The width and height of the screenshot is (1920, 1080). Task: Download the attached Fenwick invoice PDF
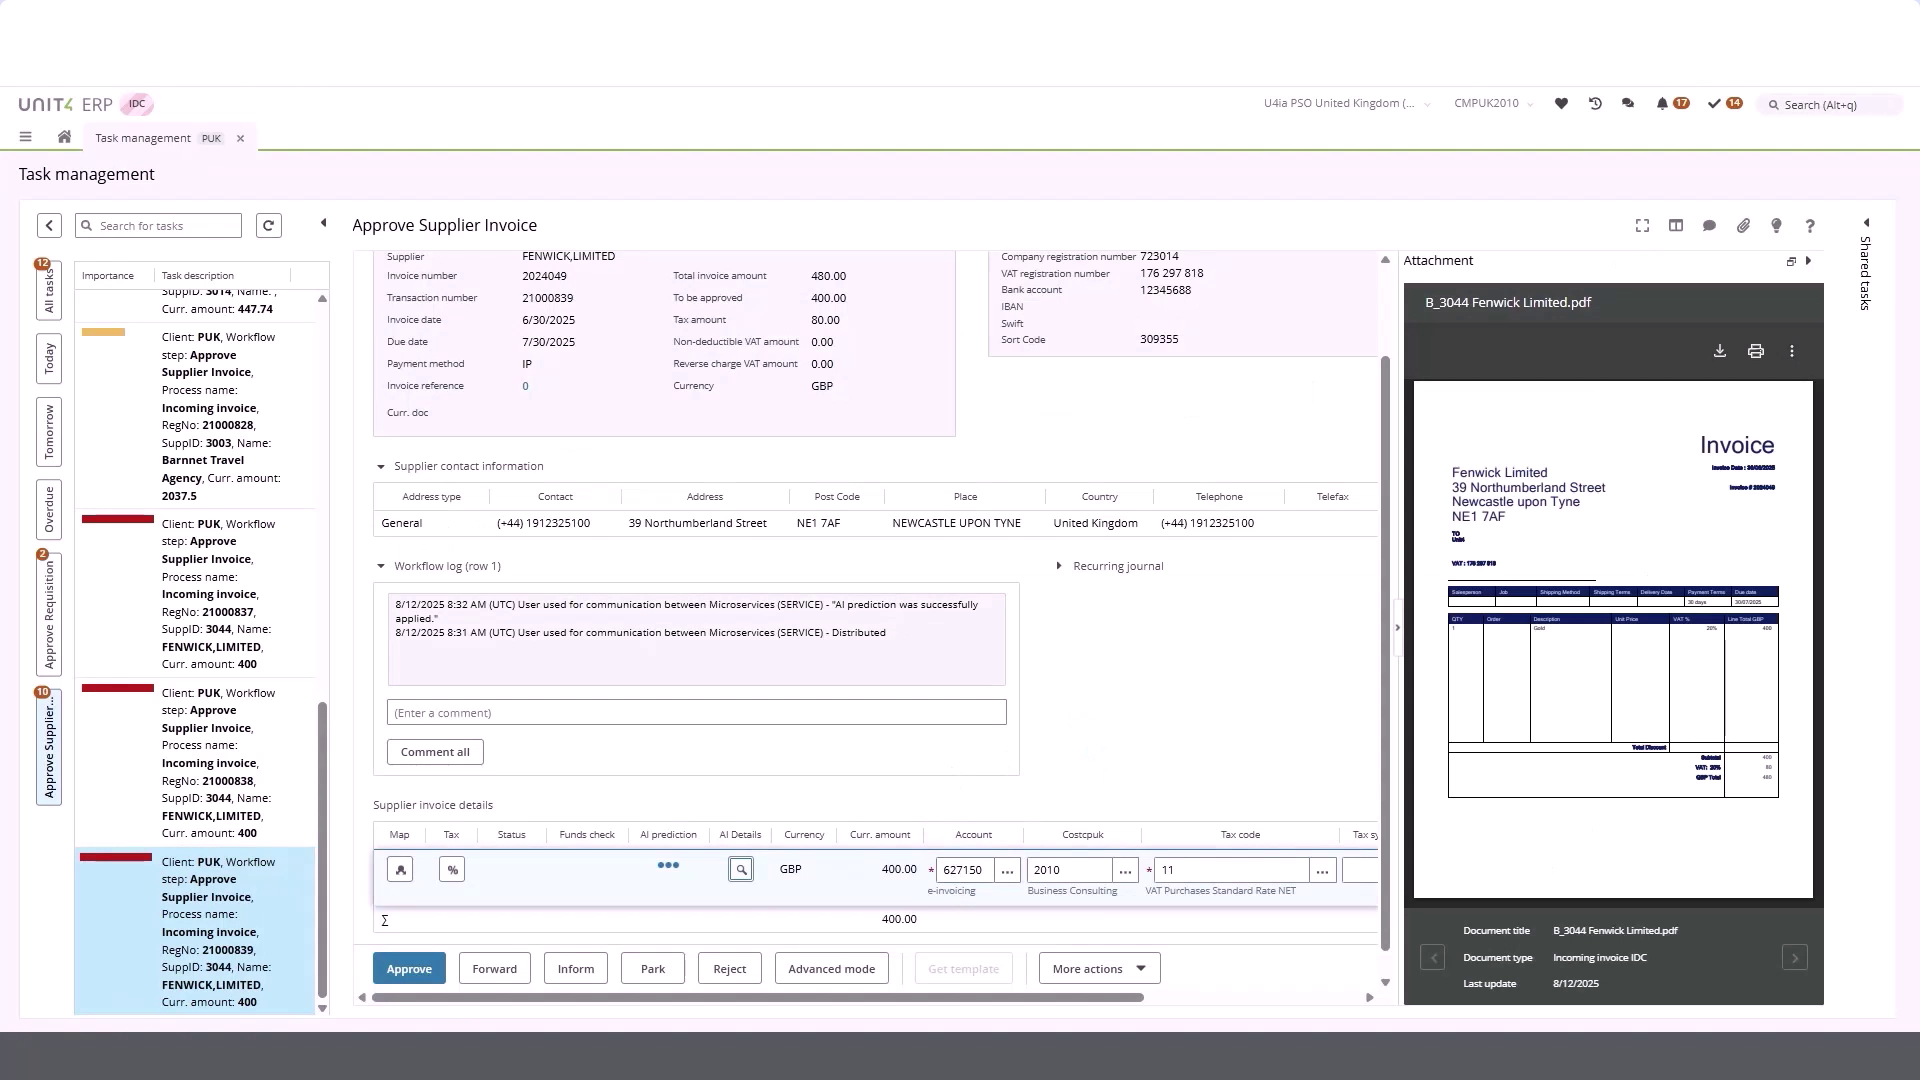(1719, 351)
